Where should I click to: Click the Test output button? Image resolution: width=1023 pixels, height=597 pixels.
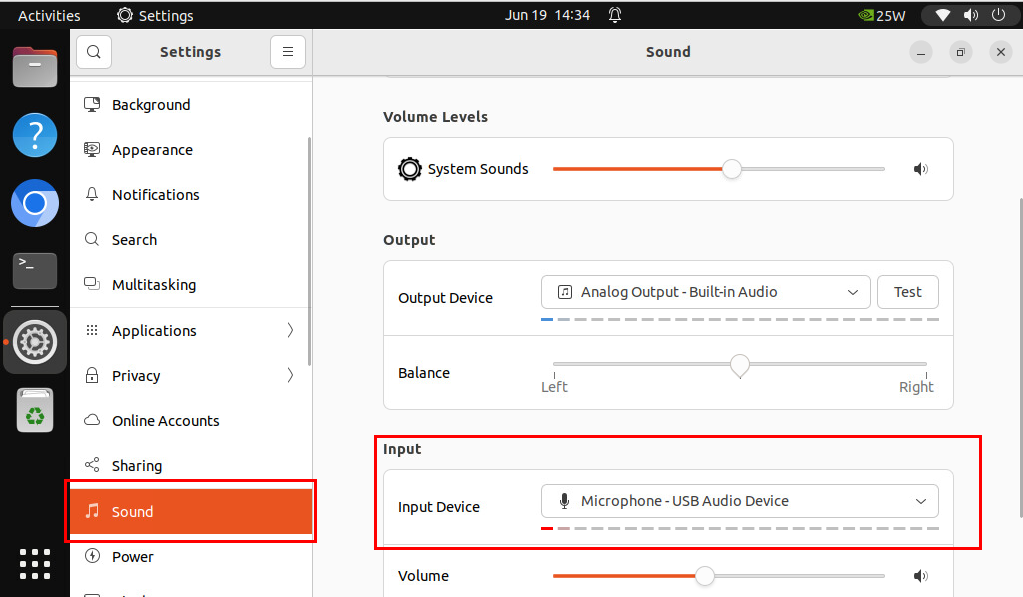click(907, 292)
